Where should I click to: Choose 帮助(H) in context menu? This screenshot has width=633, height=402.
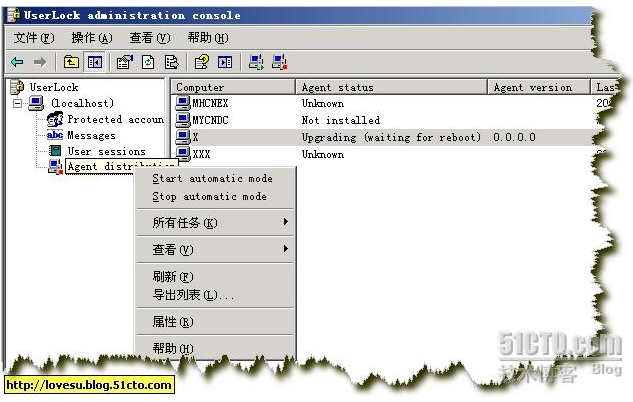coord(216,348)
